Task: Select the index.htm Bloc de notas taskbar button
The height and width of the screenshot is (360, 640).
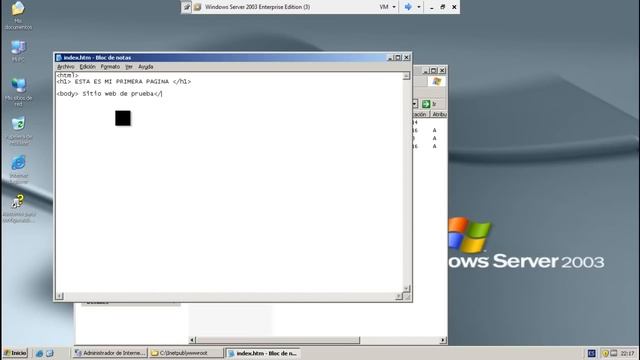Action: tap(262, 353)
